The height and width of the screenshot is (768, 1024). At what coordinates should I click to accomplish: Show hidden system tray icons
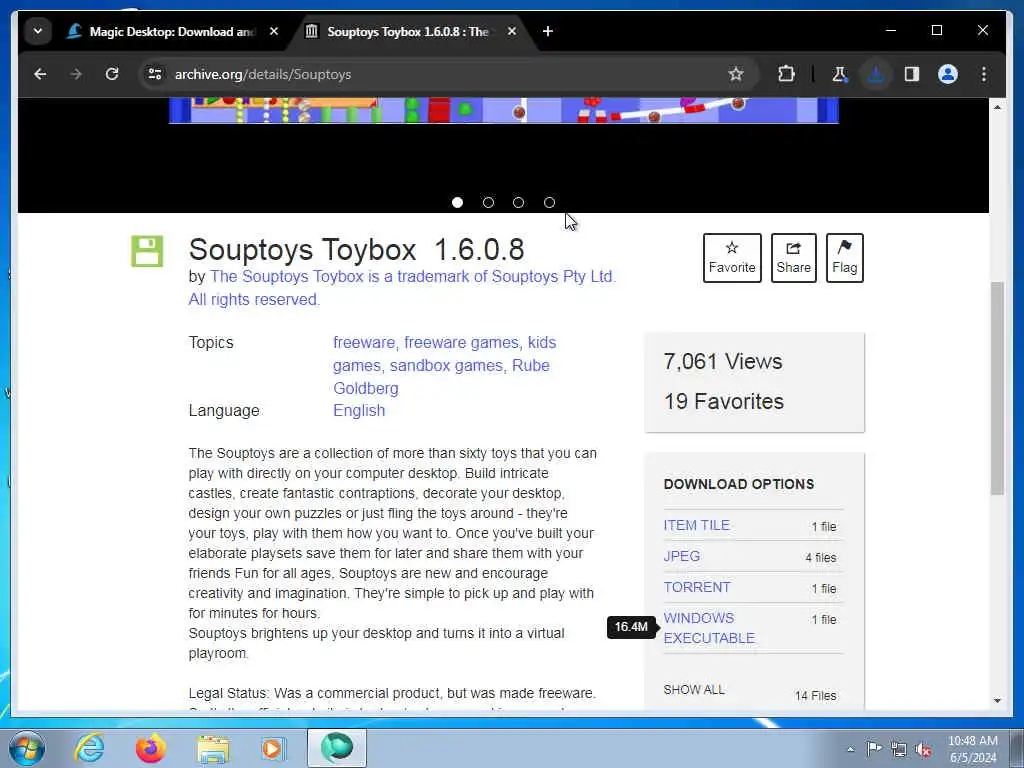click(x=850, y=750)
